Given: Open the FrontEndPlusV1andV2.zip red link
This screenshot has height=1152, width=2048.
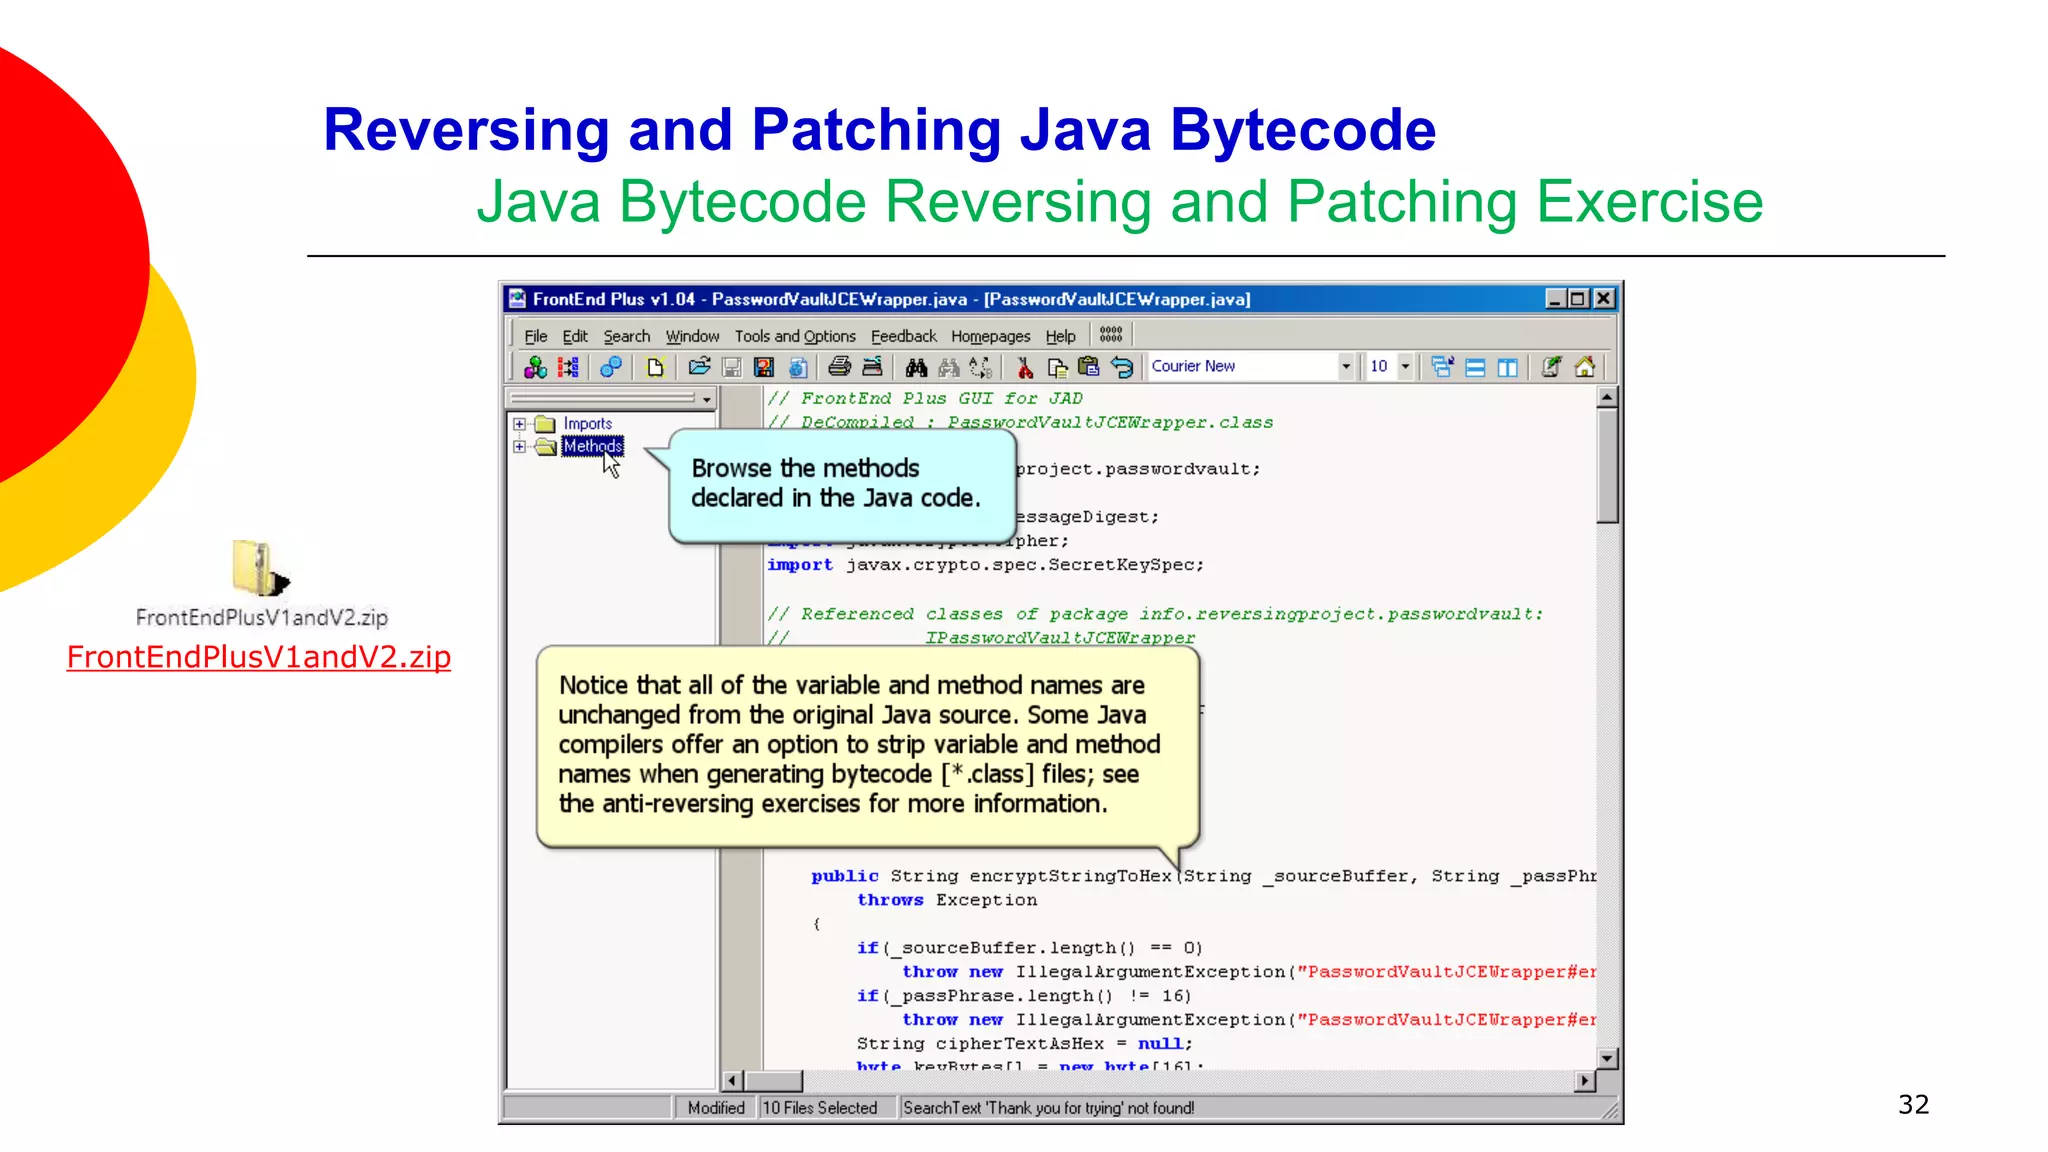Looking at the screenshot, I should click(x=259, y=657).
